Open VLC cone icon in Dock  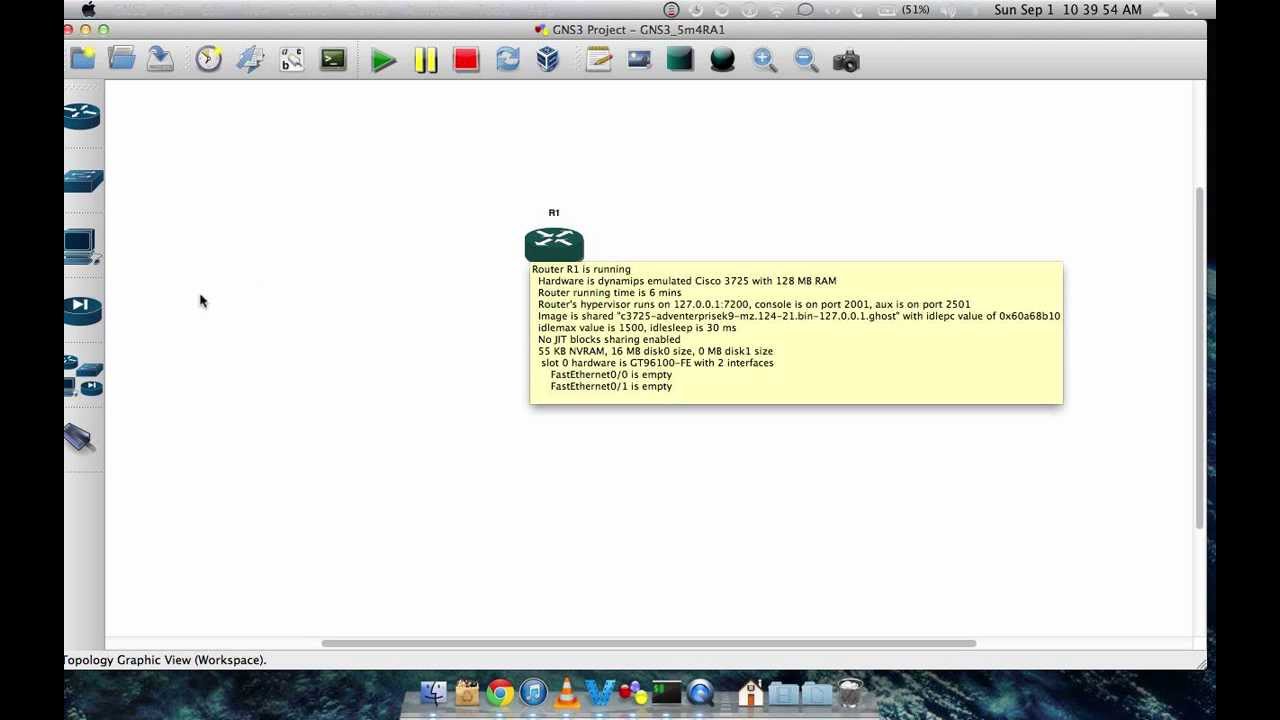coord(566,692)
